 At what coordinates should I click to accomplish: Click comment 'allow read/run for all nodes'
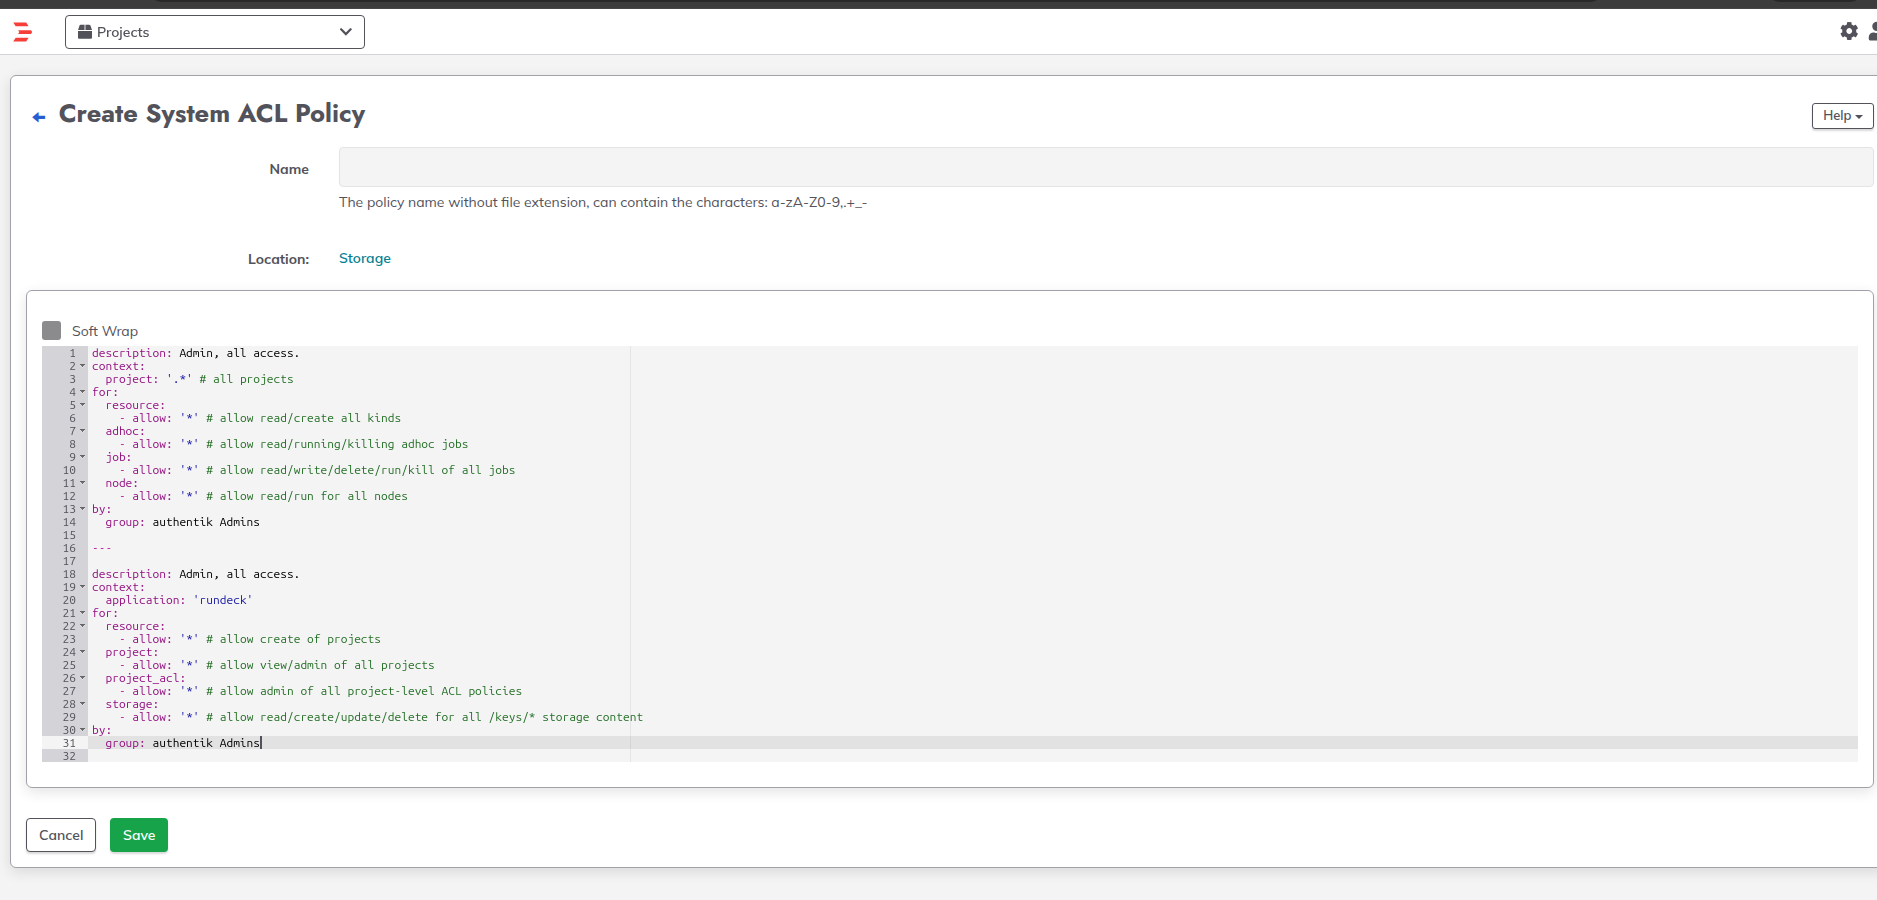(314, 496)
